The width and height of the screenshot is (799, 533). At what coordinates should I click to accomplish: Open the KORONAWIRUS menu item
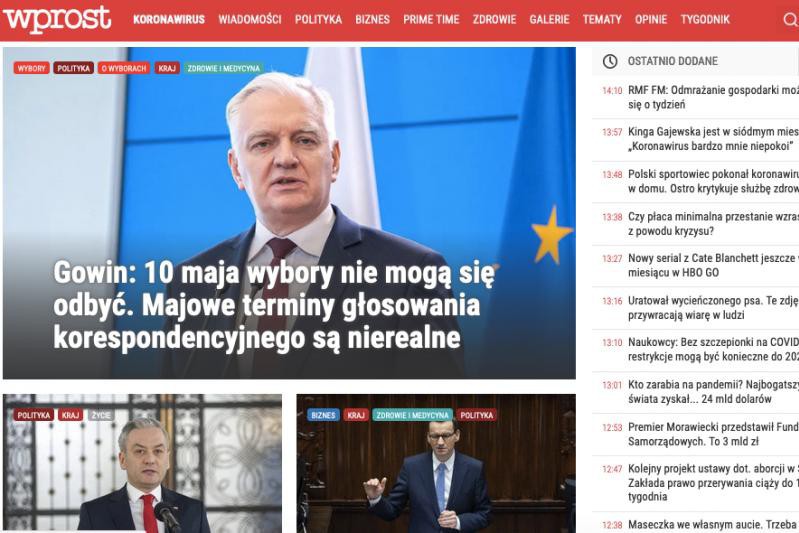[x=169, y=19]
